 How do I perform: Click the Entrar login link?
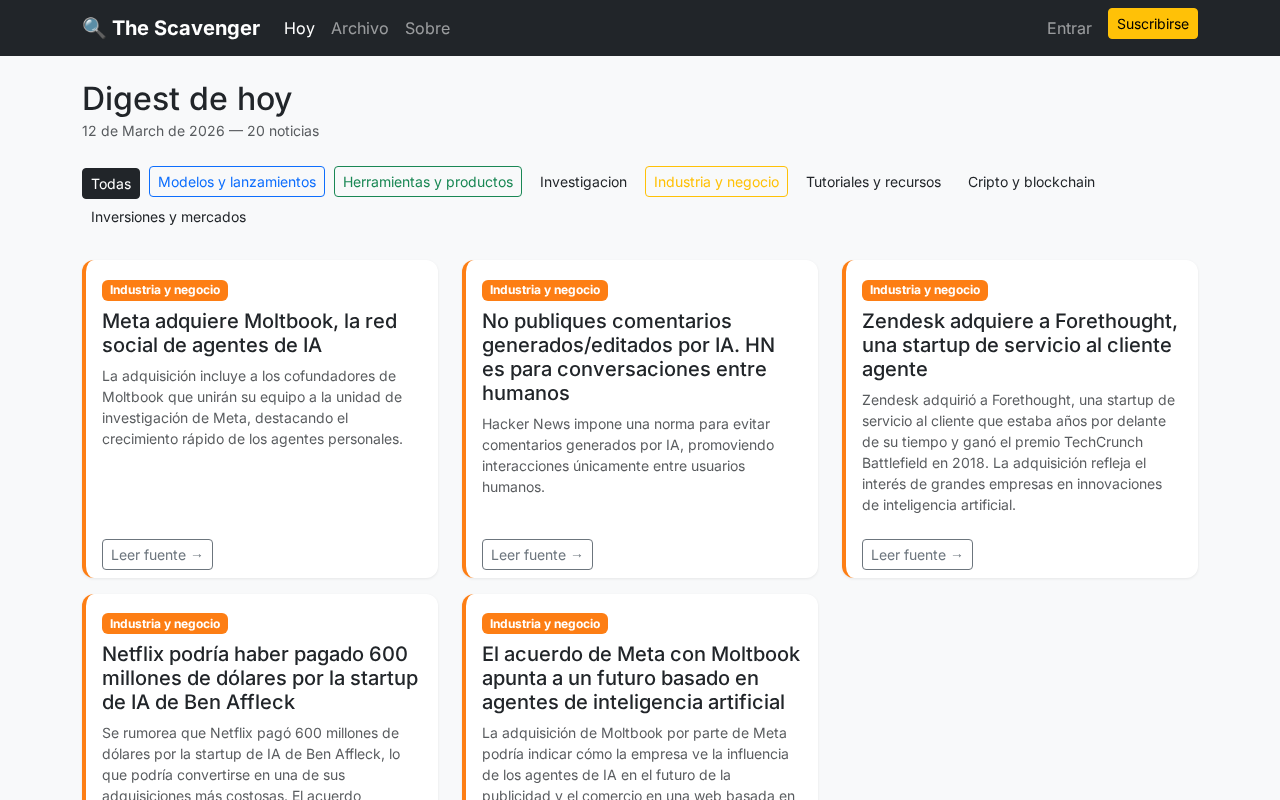(1068, 28)
